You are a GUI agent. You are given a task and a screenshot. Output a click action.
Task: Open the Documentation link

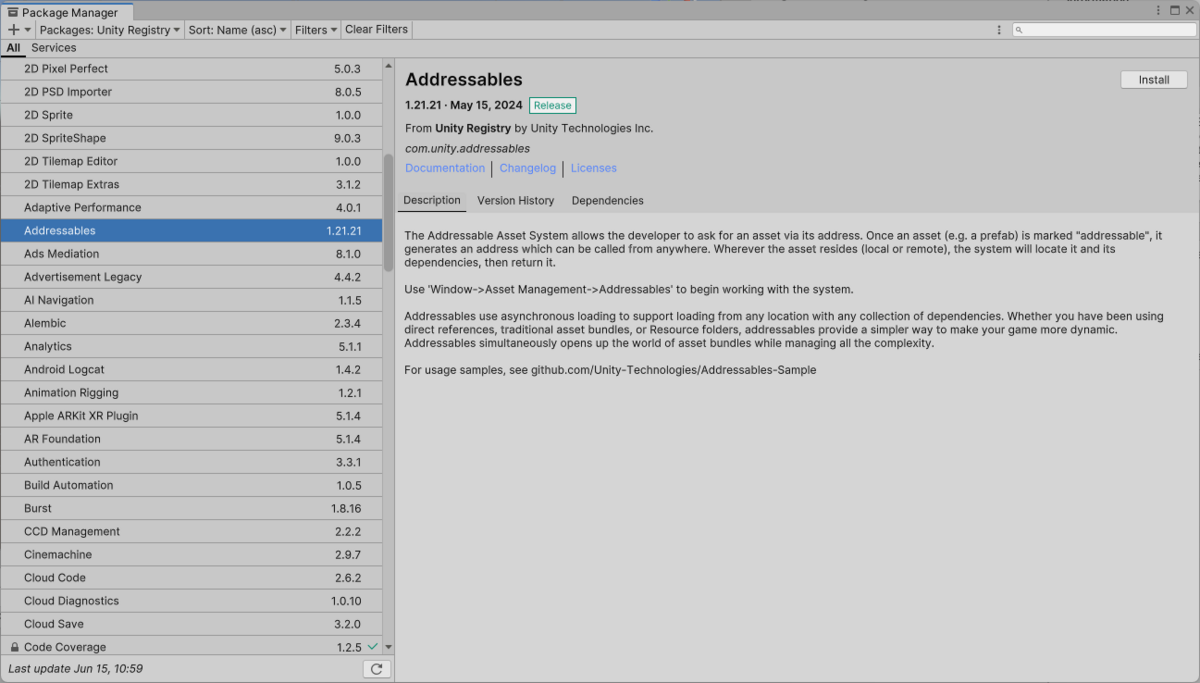[445, 168]
